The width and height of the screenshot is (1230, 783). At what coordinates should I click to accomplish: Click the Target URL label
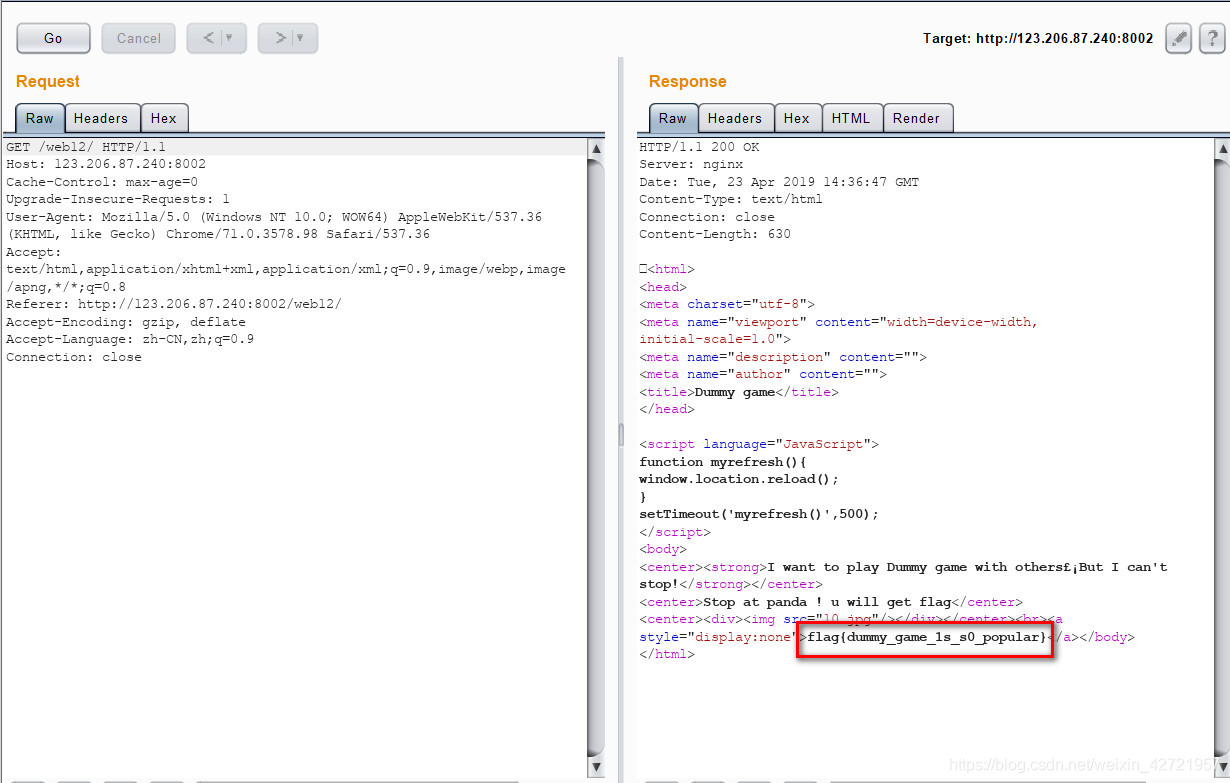tap(1037, 38)
